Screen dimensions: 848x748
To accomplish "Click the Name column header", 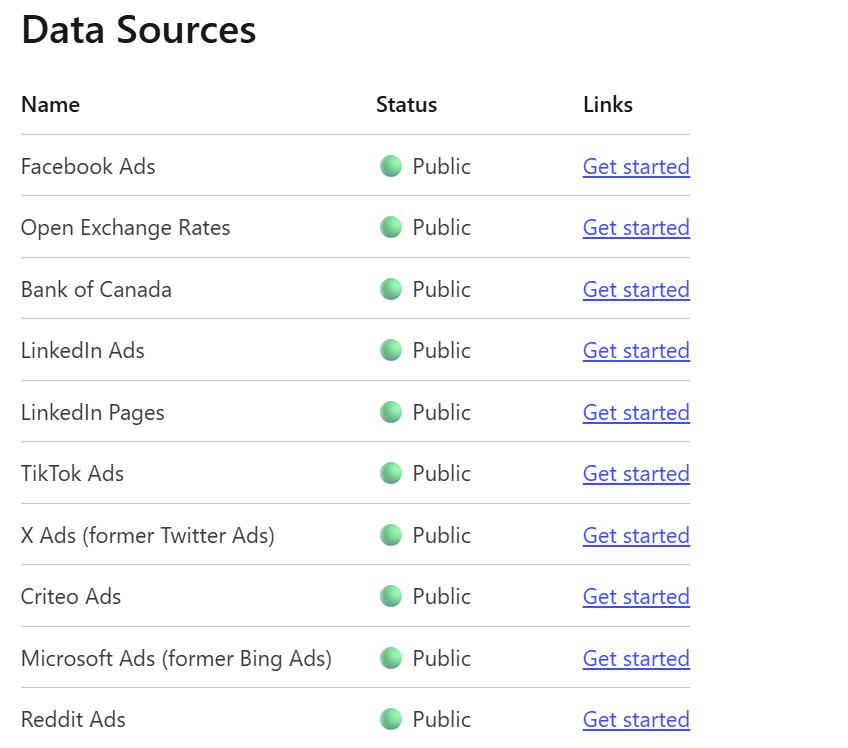I will pyautogui.click(x=50, y=104).
